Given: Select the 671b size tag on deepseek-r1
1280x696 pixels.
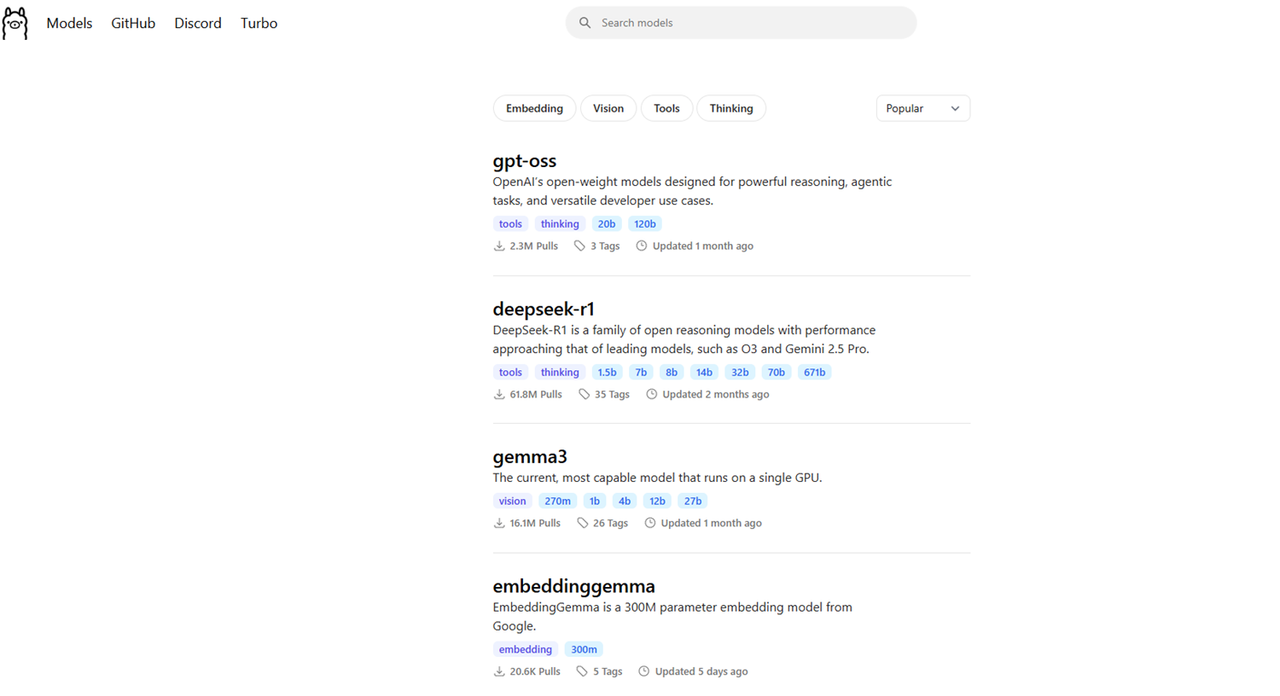Looking at the screenshot, I should pos(814,372).
